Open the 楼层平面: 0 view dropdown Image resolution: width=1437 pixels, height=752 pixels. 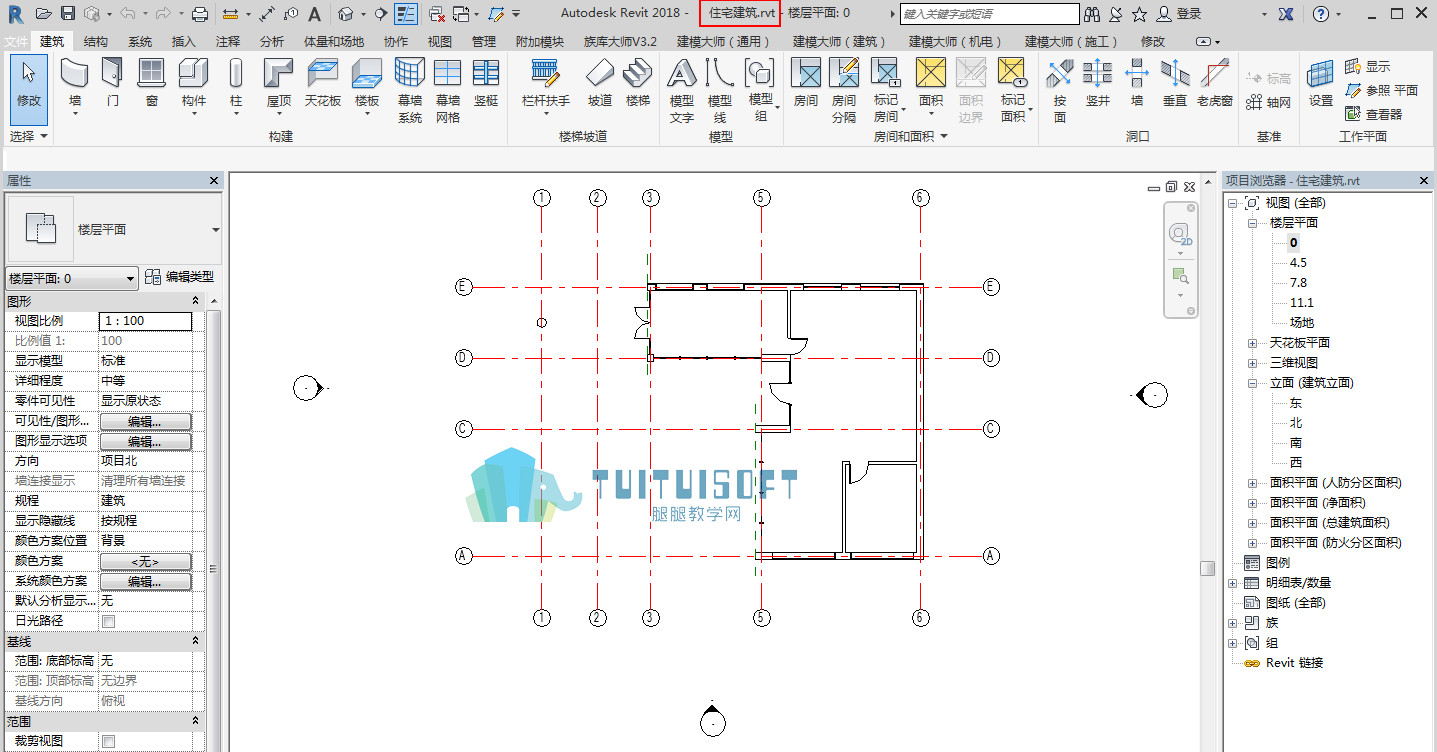point(71,278)
